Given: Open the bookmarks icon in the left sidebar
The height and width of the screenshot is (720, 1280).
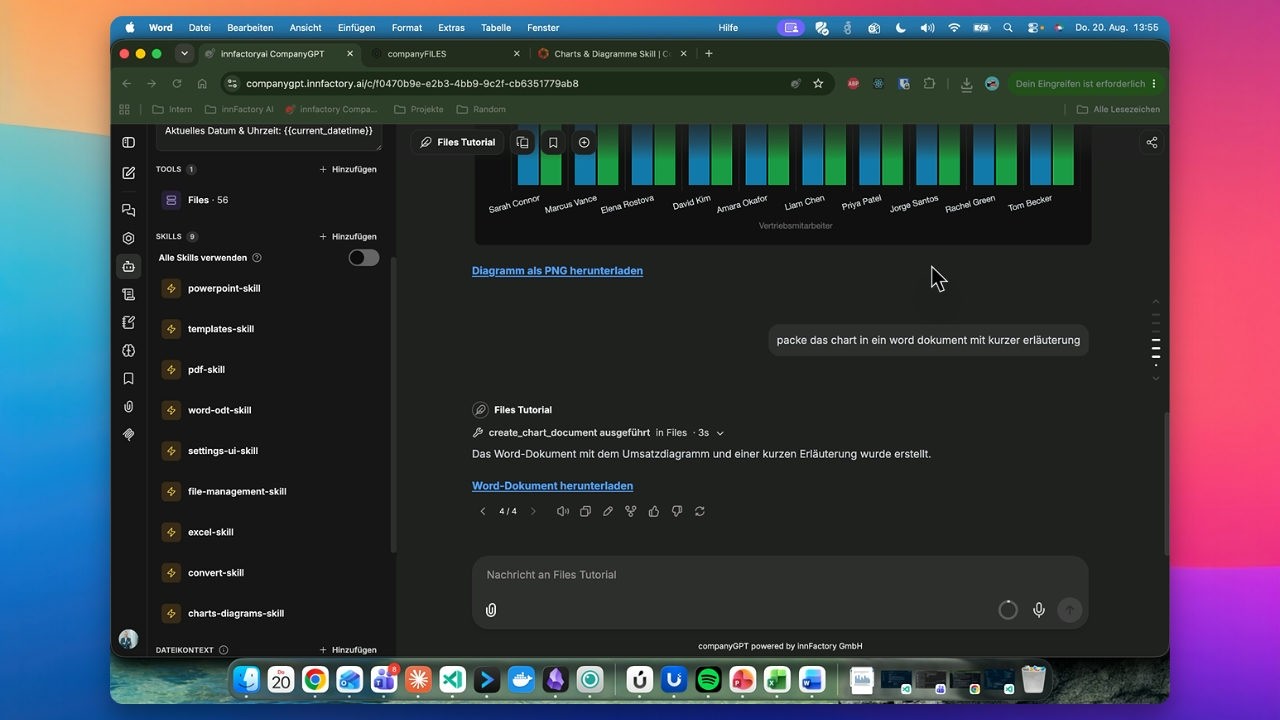Looking at the screenshot, I should point(128,379).
